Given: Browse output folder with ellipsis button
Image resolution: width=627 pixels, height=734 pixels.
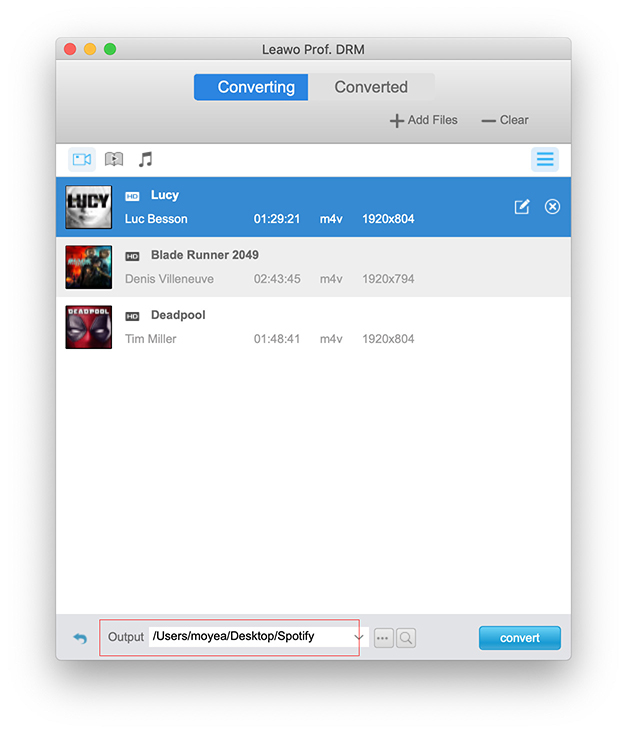Looking at the screenshot, I should pos(384,638).
